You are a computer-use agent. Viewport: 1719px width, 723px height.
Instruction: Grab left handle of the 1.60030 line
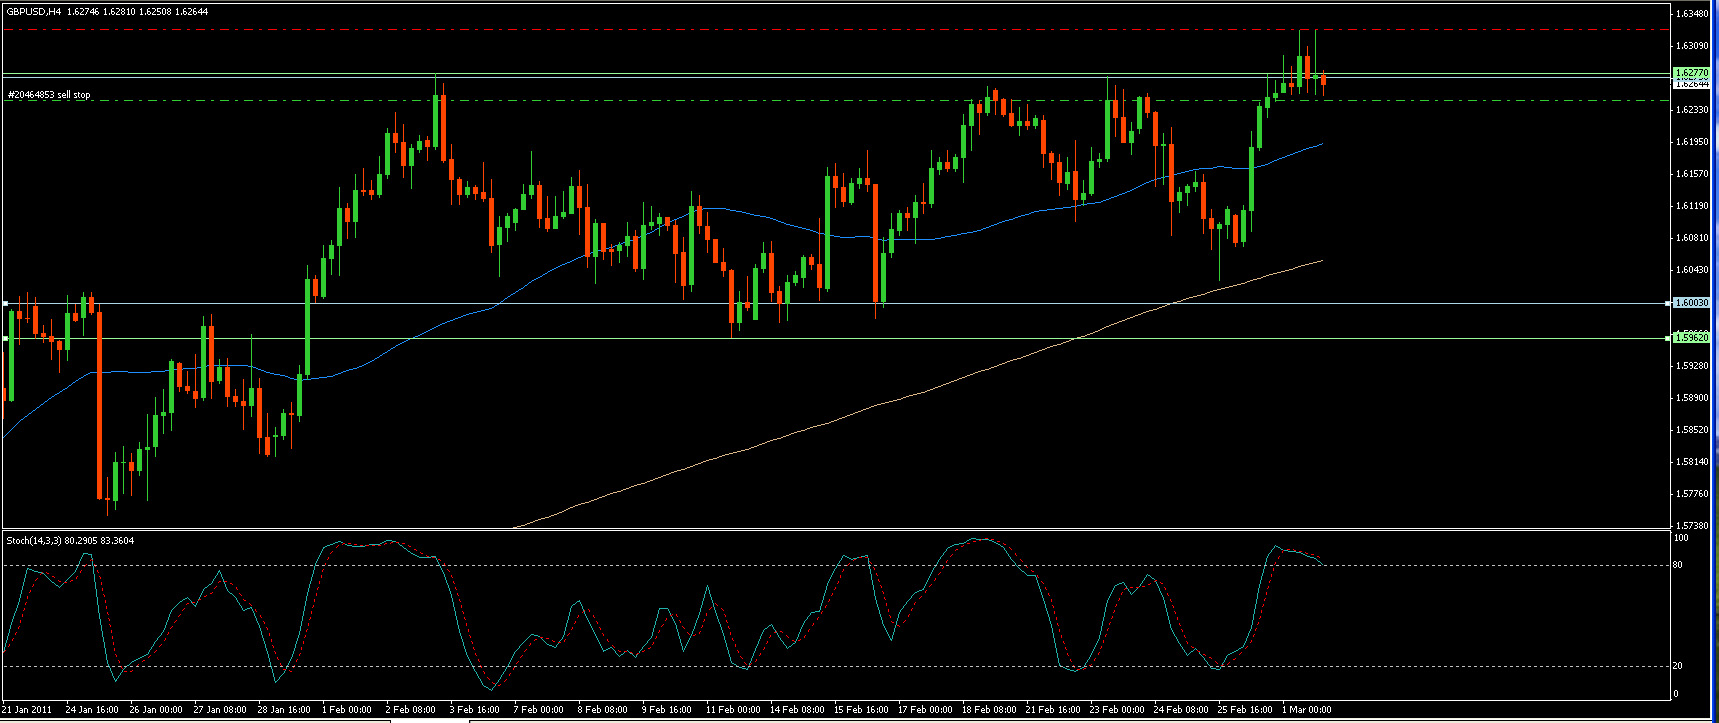[5, 302]
